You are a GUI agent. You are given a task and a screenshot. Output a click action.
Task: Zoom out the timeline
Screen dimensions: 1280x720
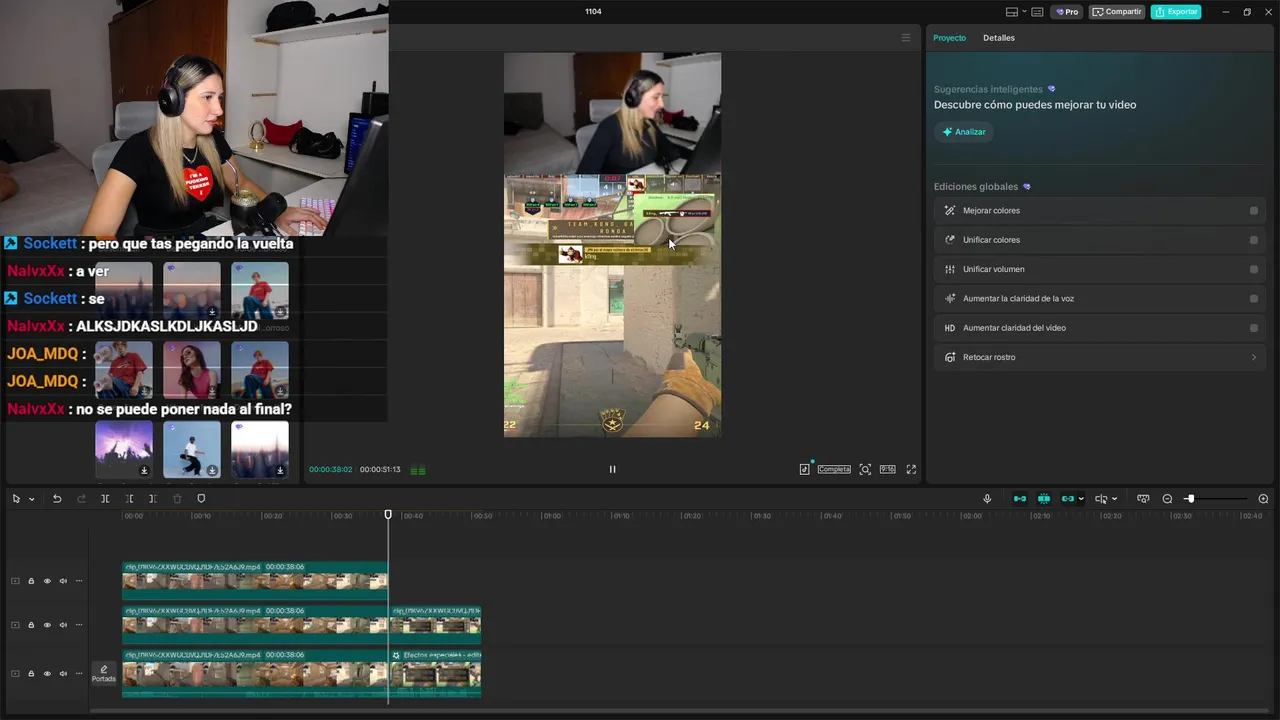pyautogui.click(x=1167, y=498)
